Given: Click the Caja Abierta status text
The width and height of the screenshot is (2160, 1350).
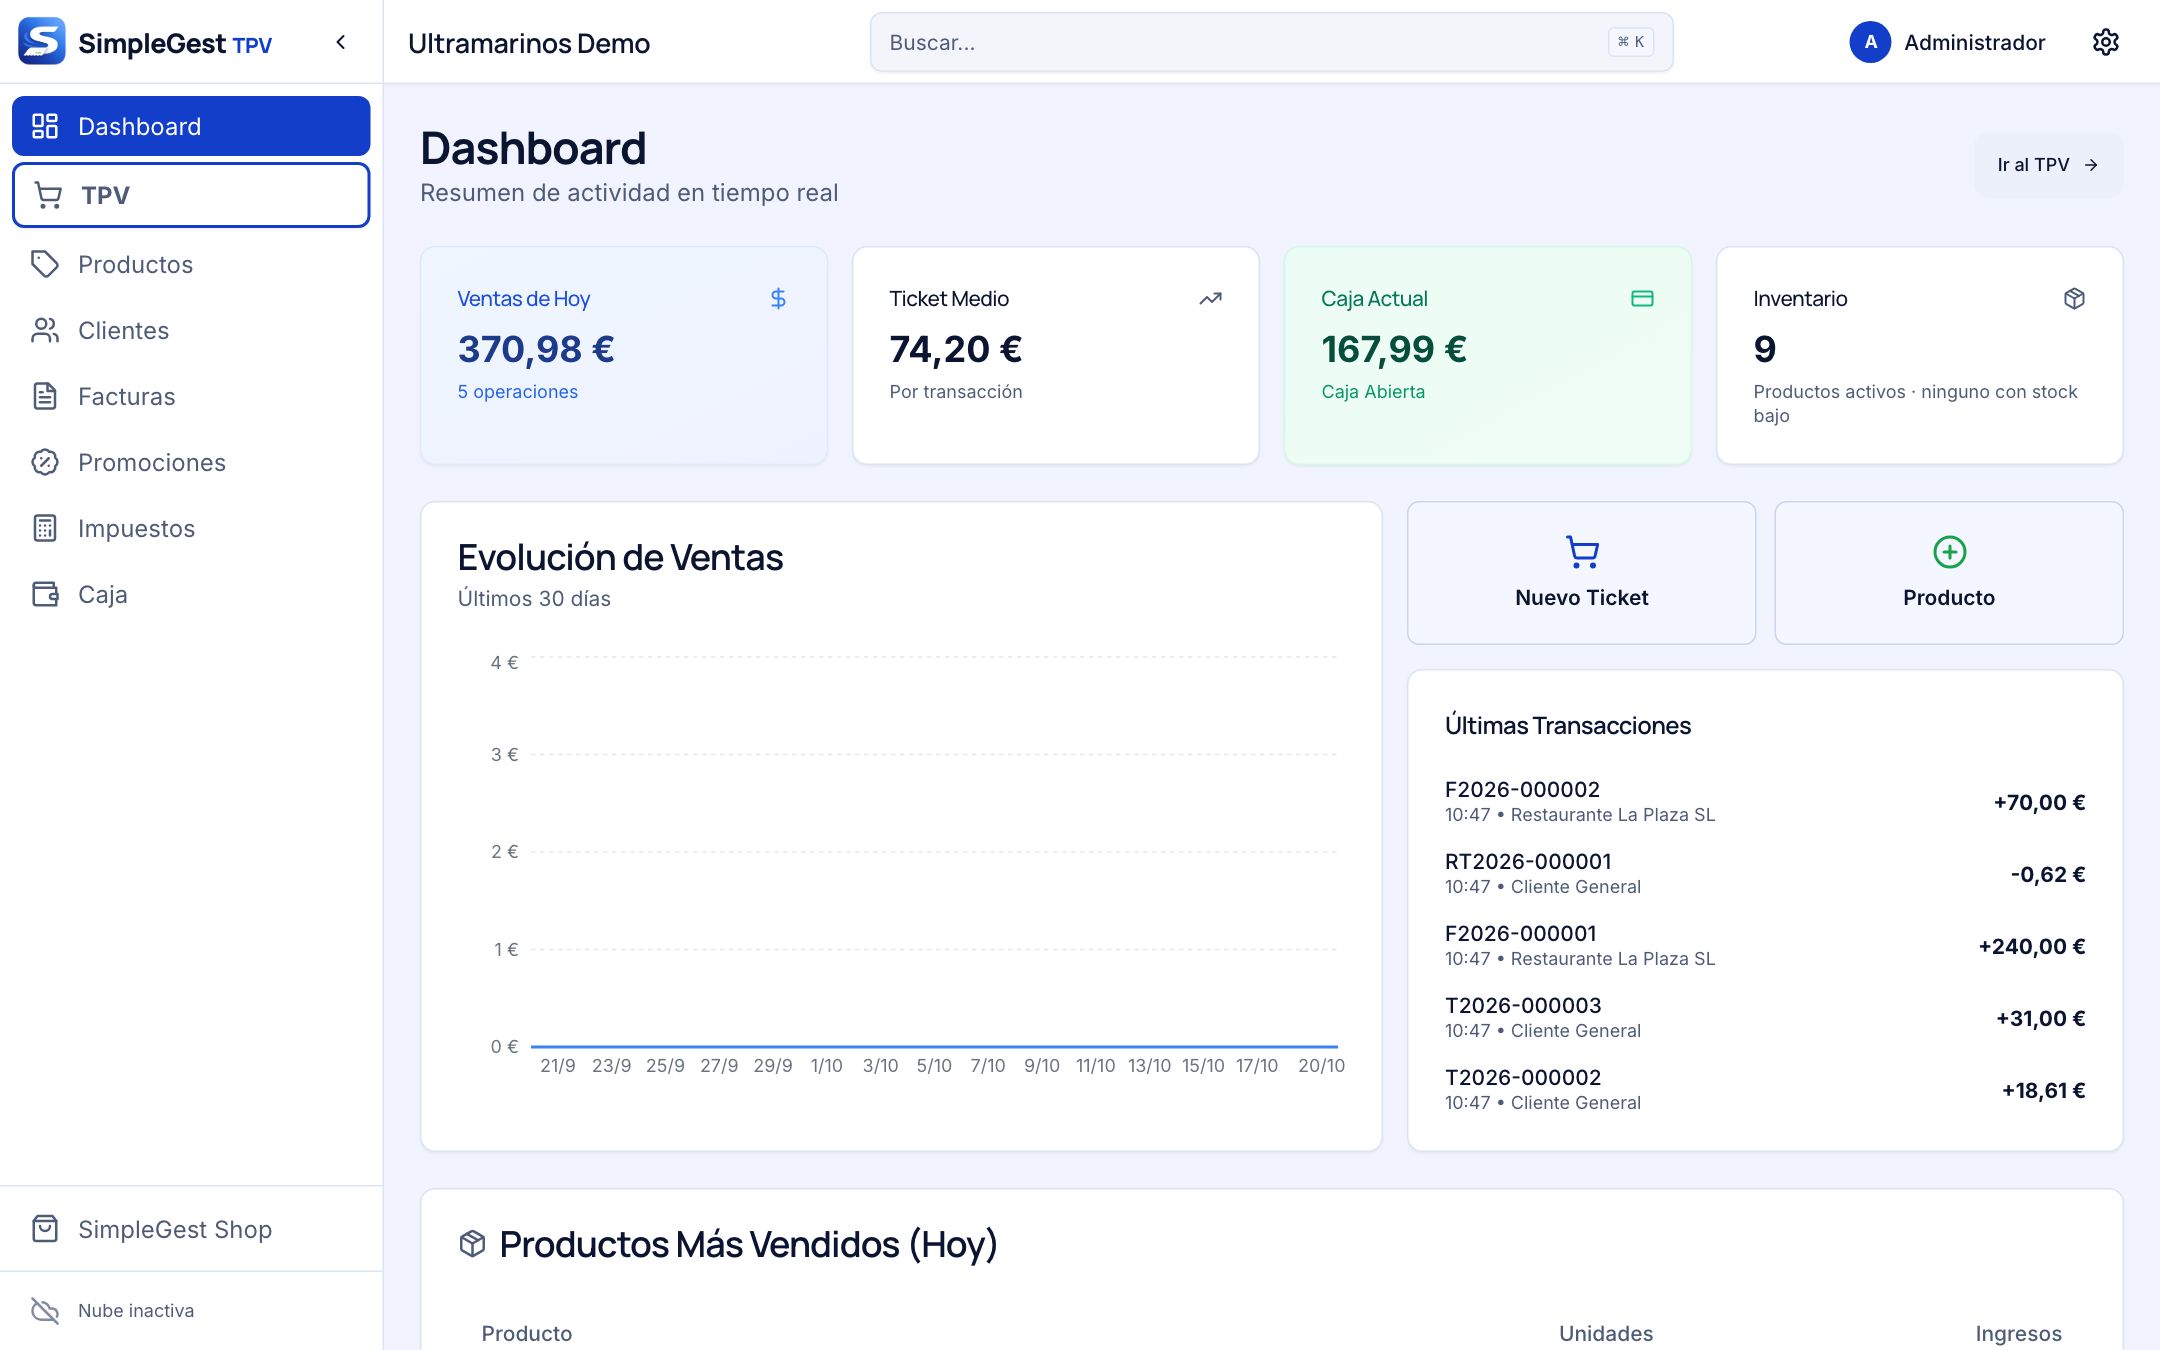Looking at the screenshot, I should click(1373, 392).
